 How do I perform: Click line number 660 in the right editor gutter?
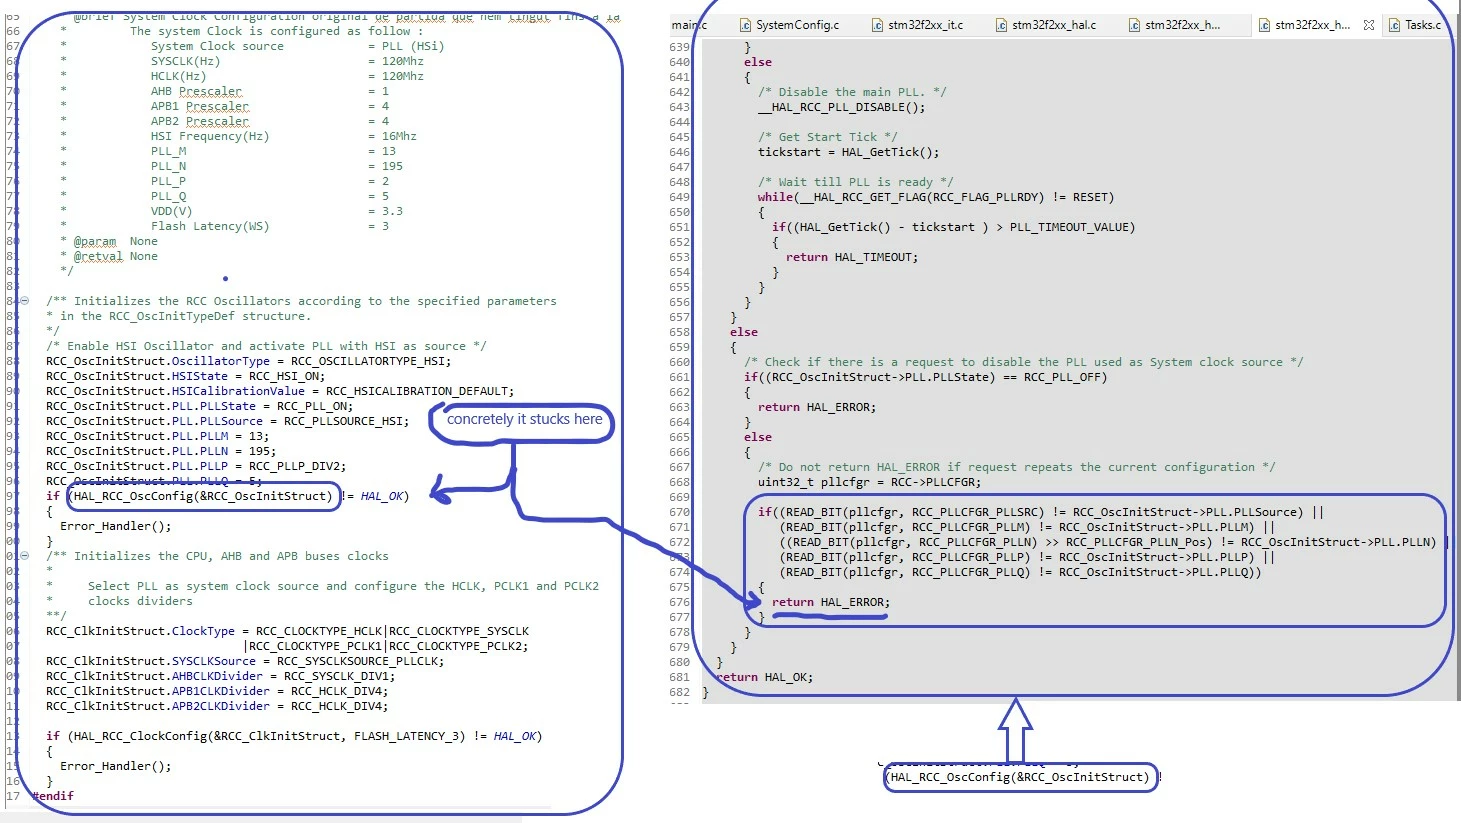click(x=680, y=362)
